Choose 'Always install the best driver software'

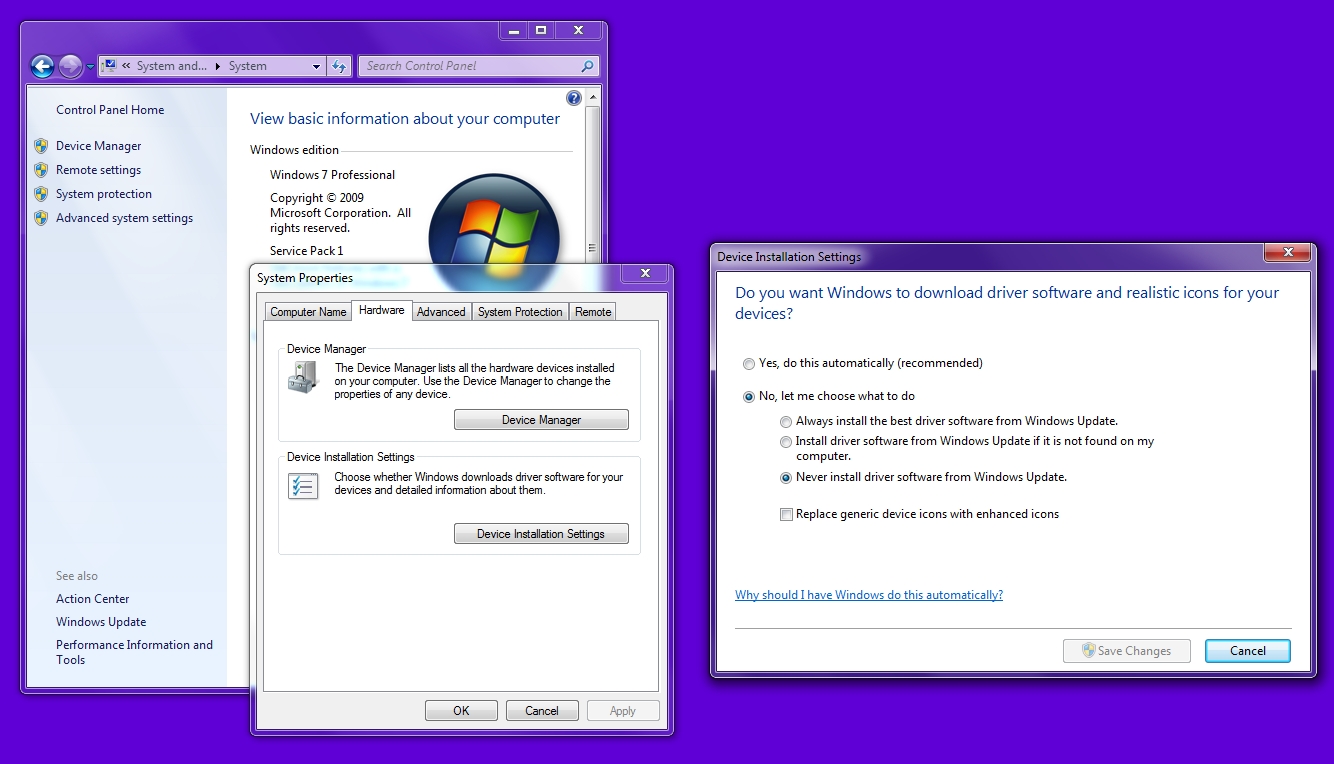(x=949, y=421)
